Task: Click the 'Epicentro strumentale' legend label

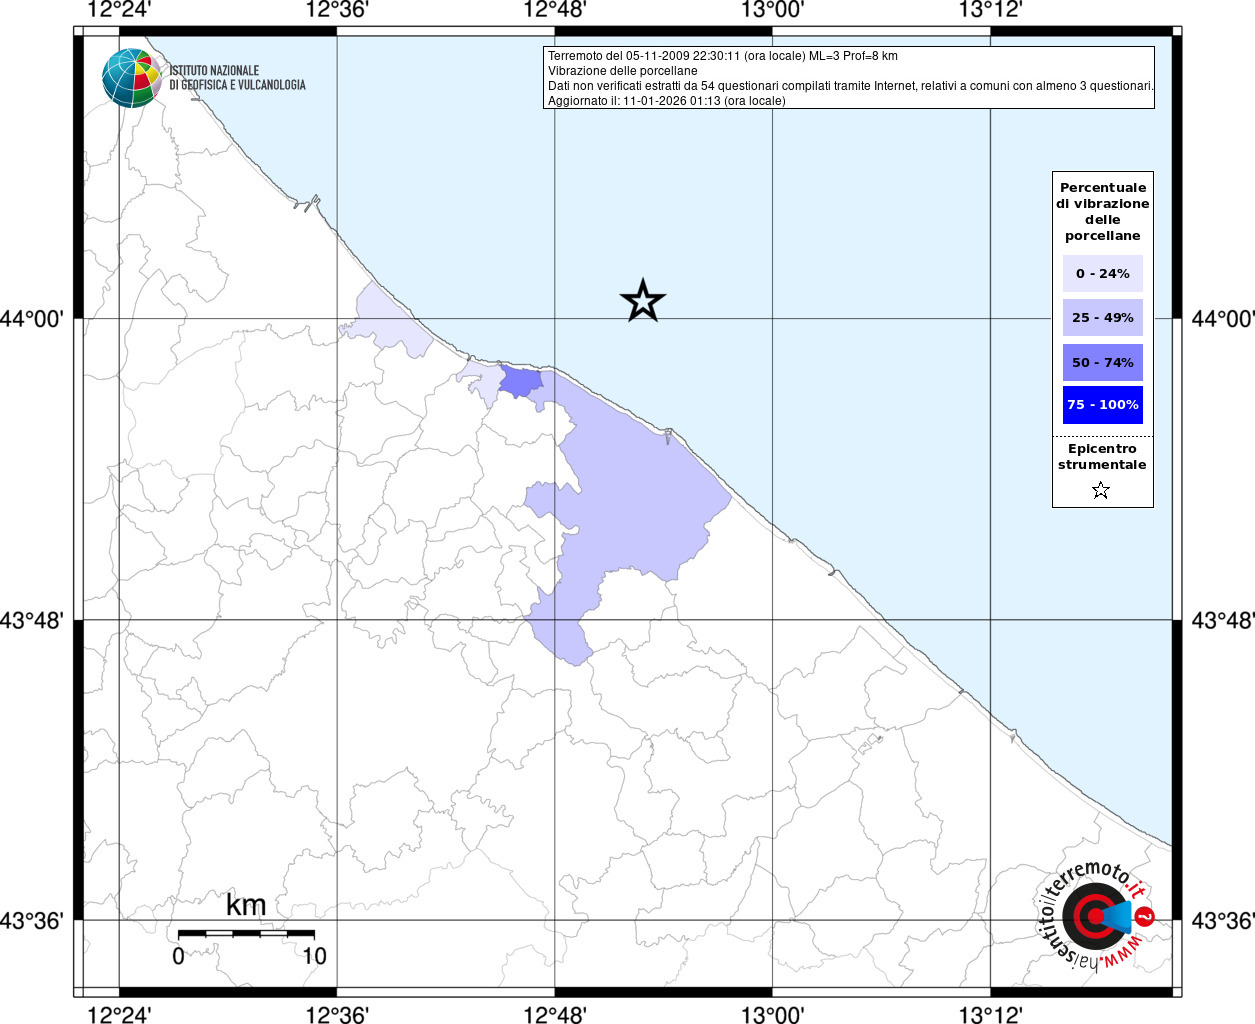Action: 1102,456
